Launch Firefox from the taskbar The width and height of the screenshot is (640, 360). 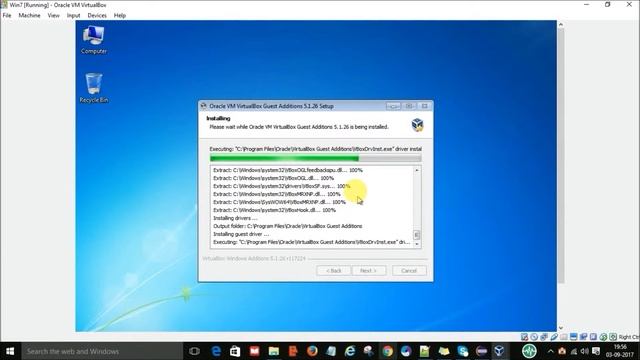coord(312,351)
